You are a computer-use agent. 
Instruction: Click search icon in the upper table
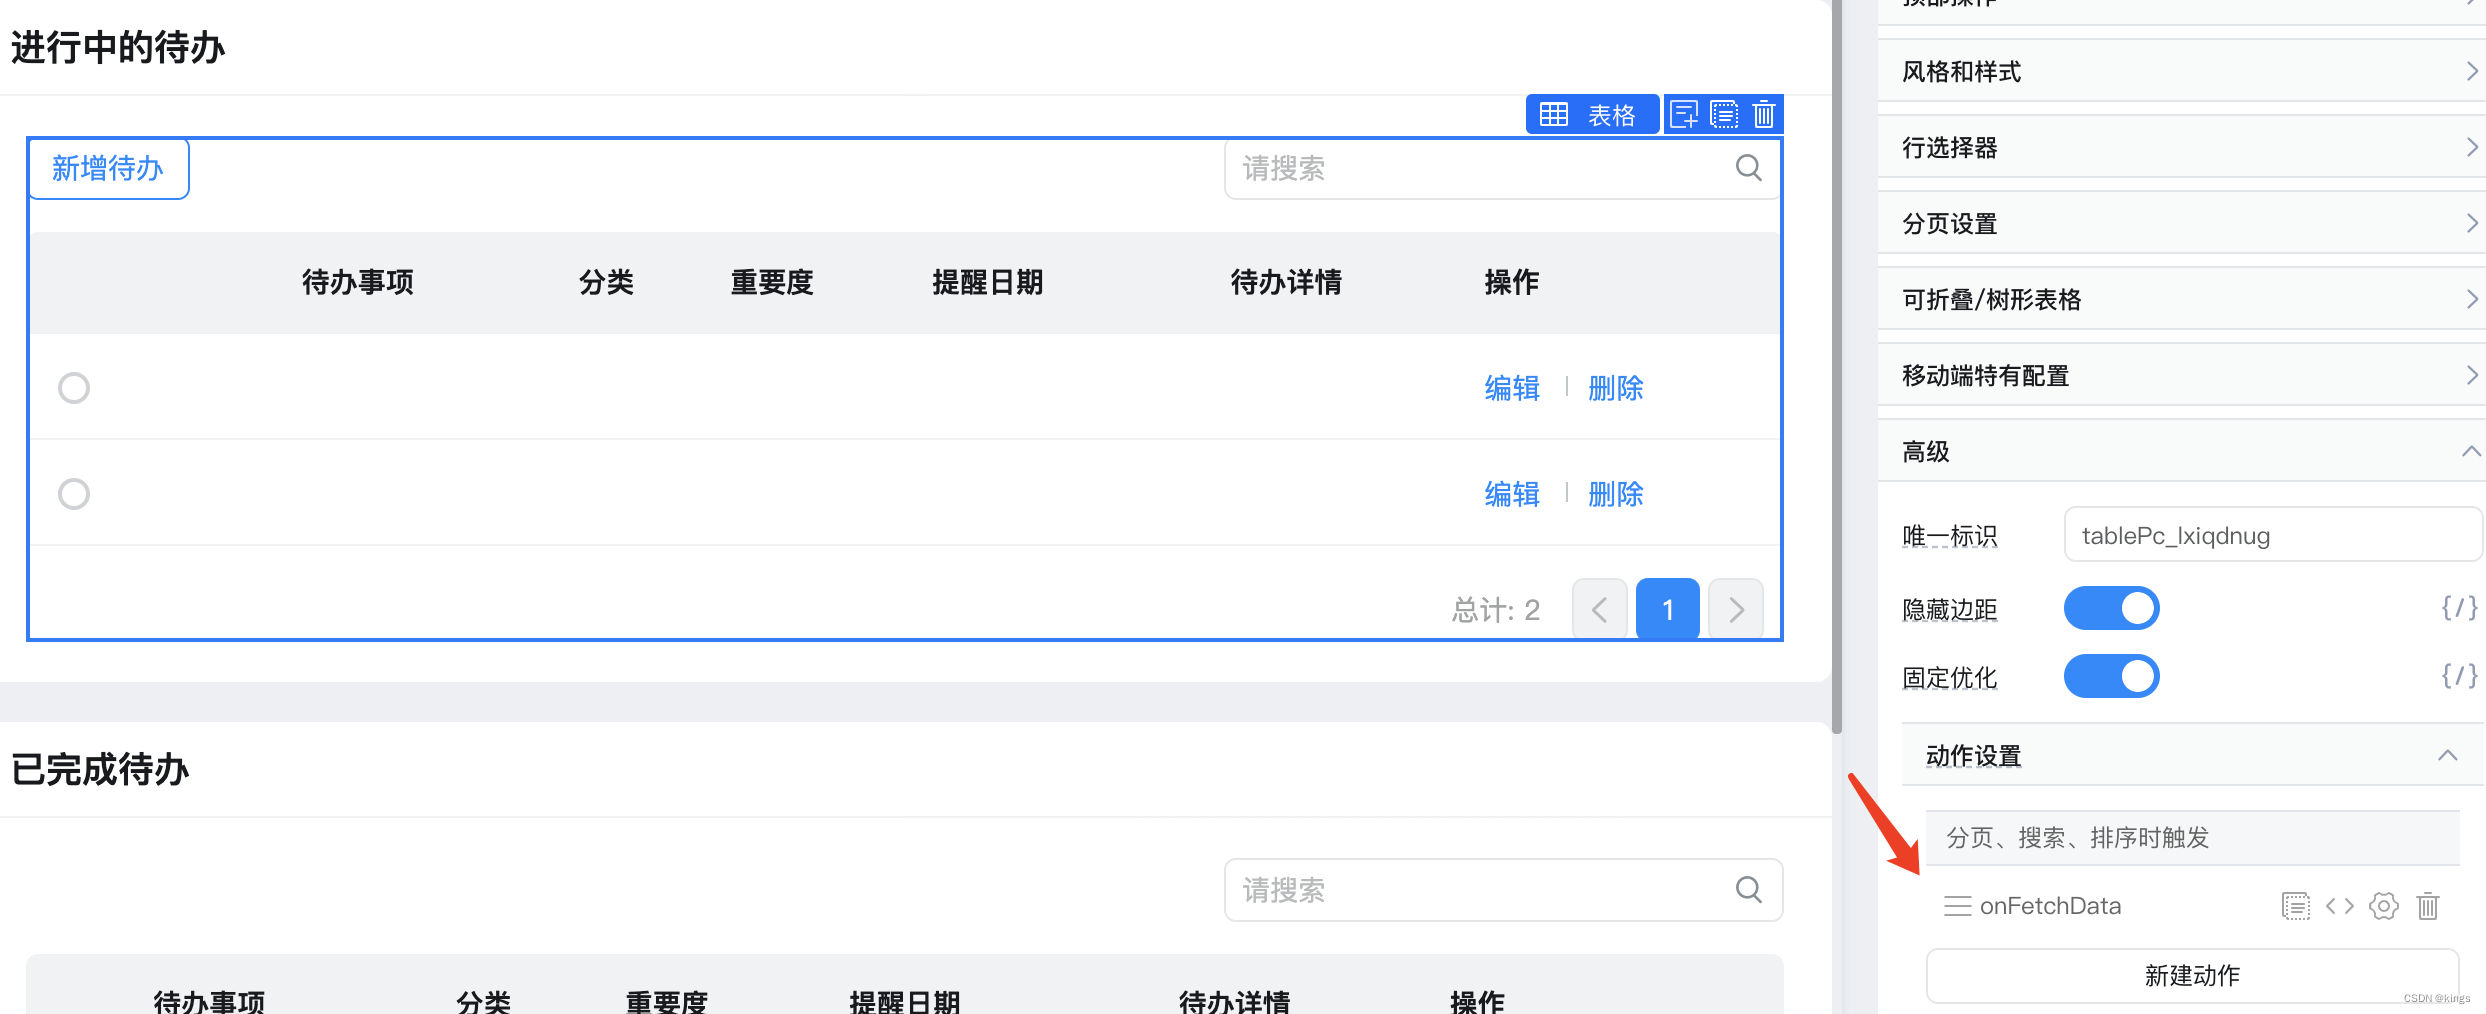[x=1748, y=168]
